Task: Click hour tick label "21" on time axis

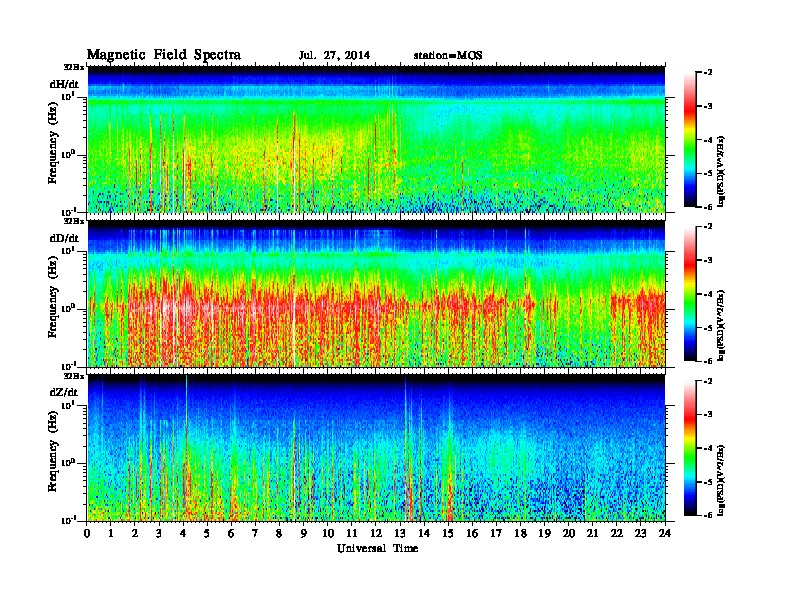Action: tap(592, 533)
